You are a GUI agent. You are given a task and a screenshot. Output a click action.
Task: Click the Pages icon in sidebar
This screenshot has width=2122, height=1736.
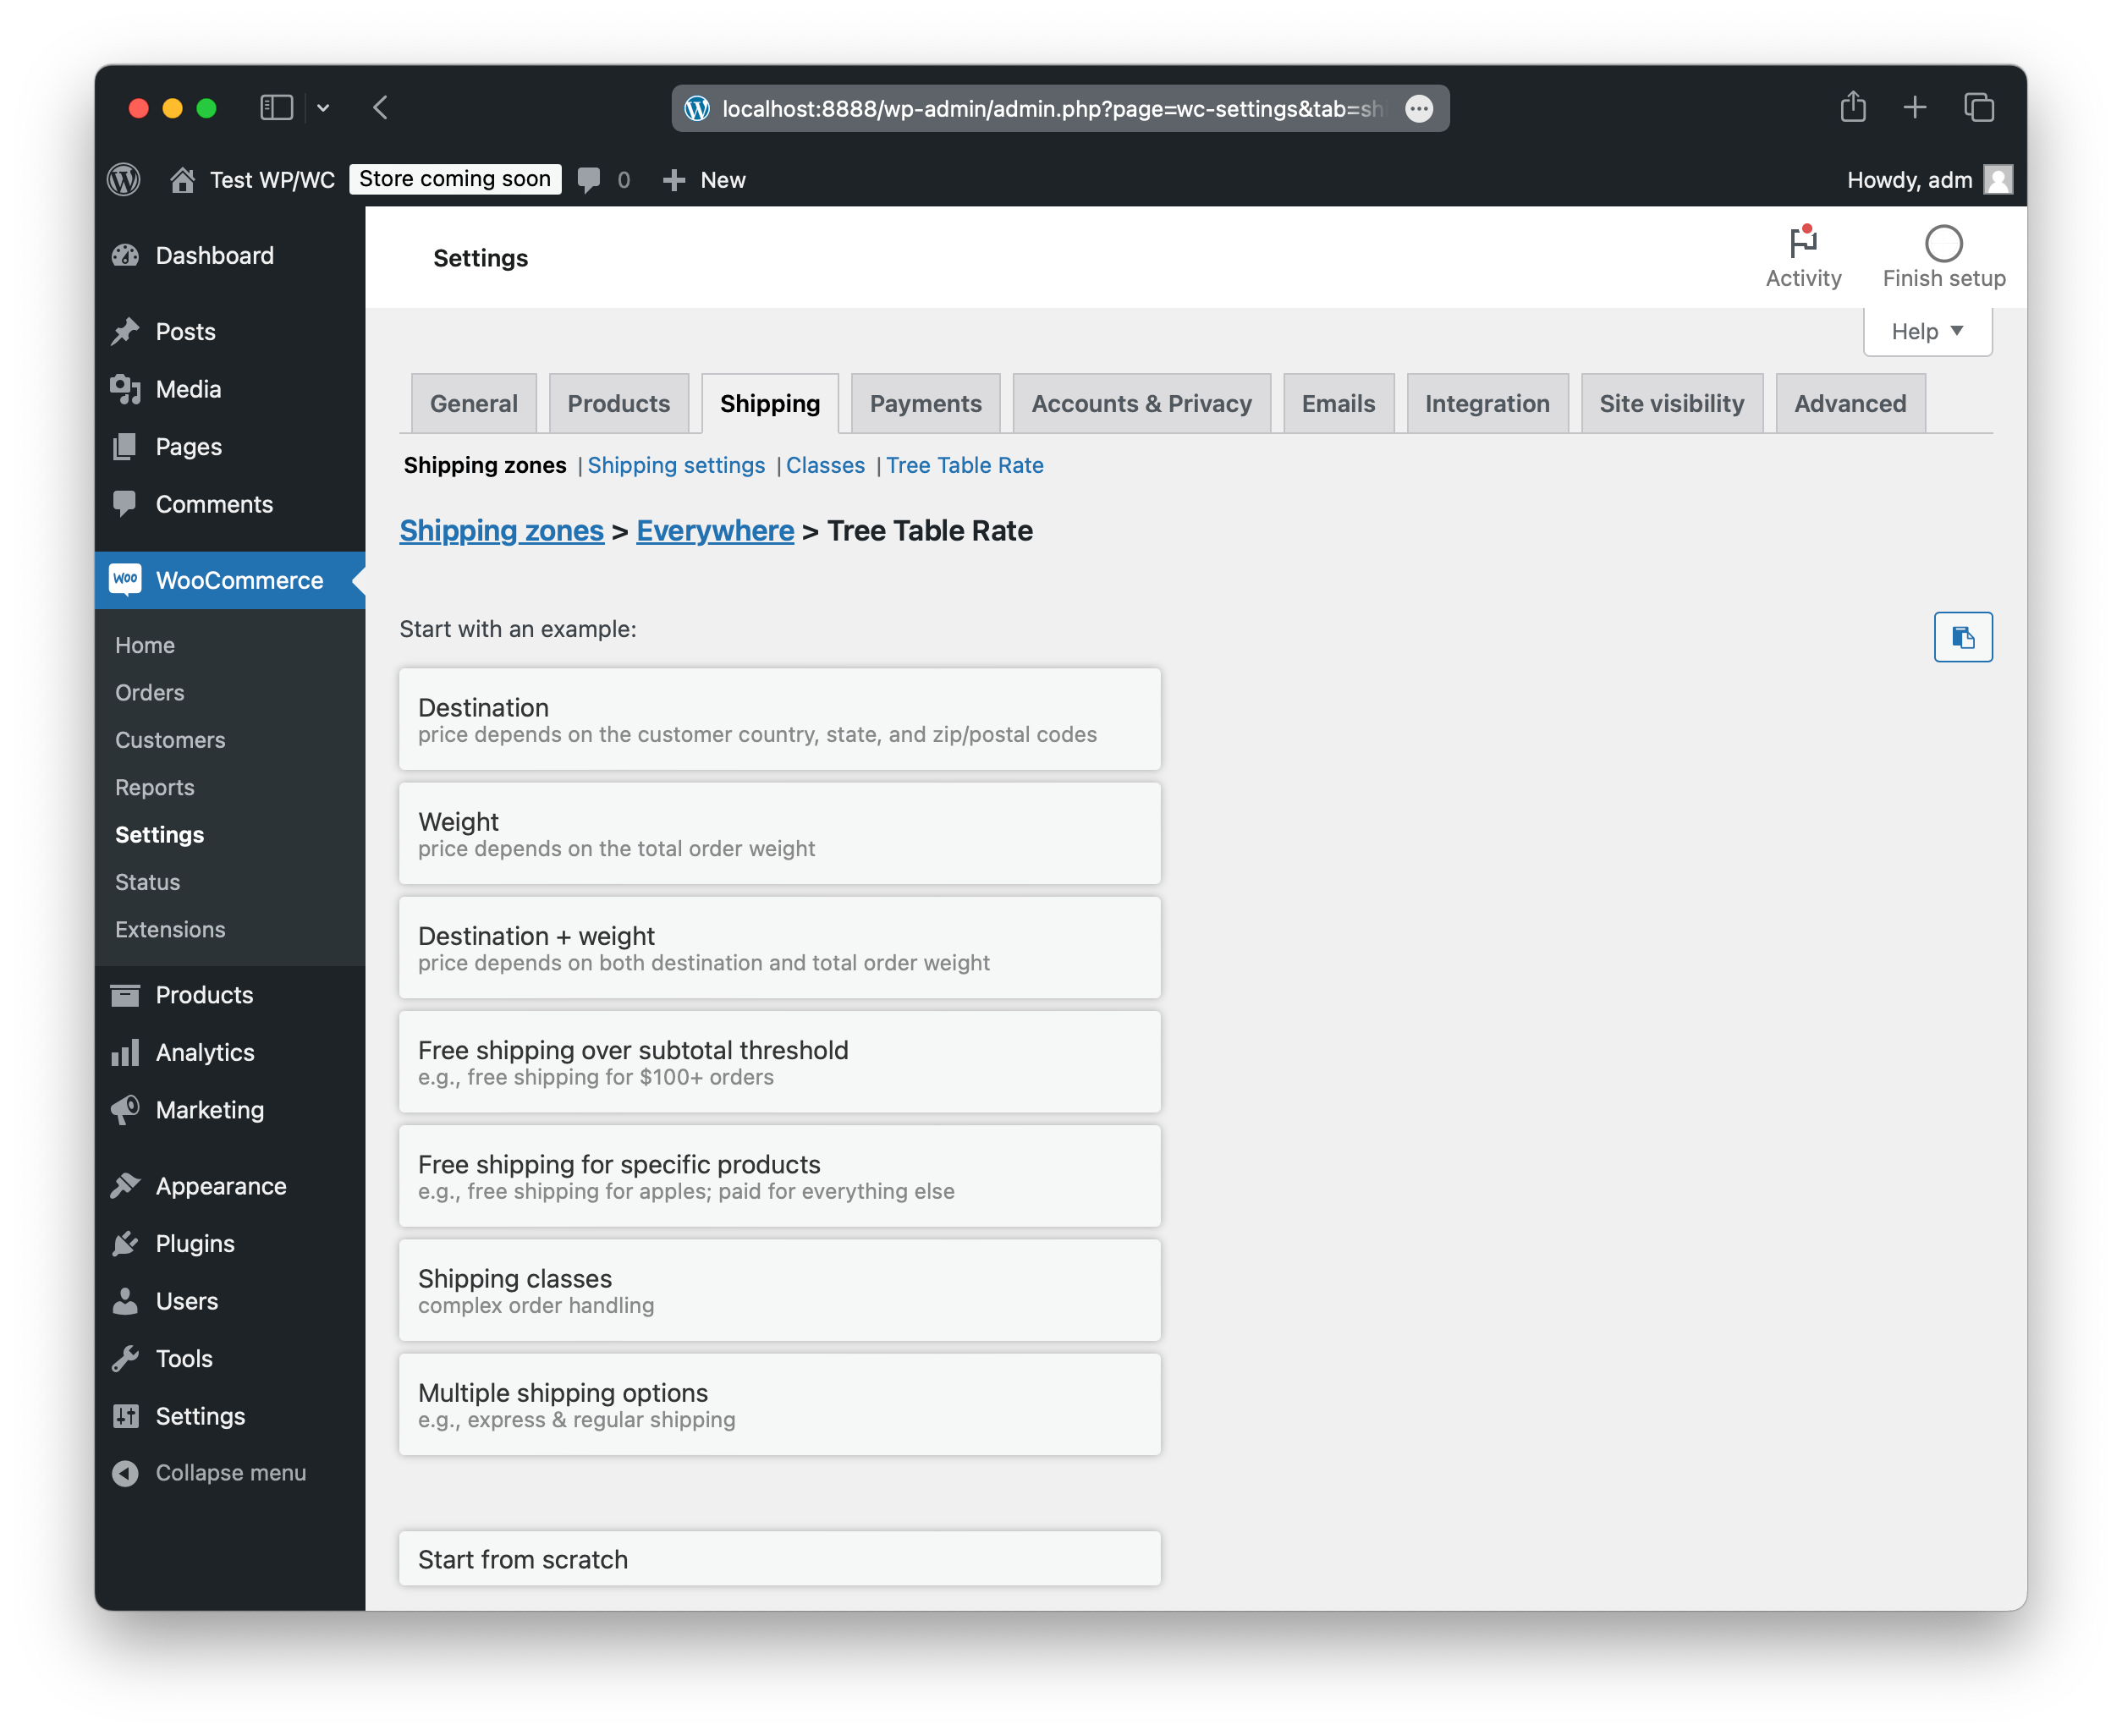point(126,447)
